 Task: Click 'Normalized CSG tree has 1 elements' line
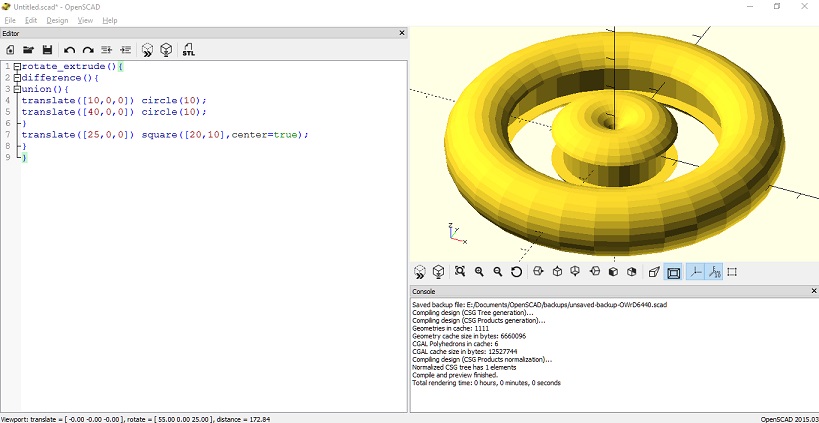(x=464, y=367)
